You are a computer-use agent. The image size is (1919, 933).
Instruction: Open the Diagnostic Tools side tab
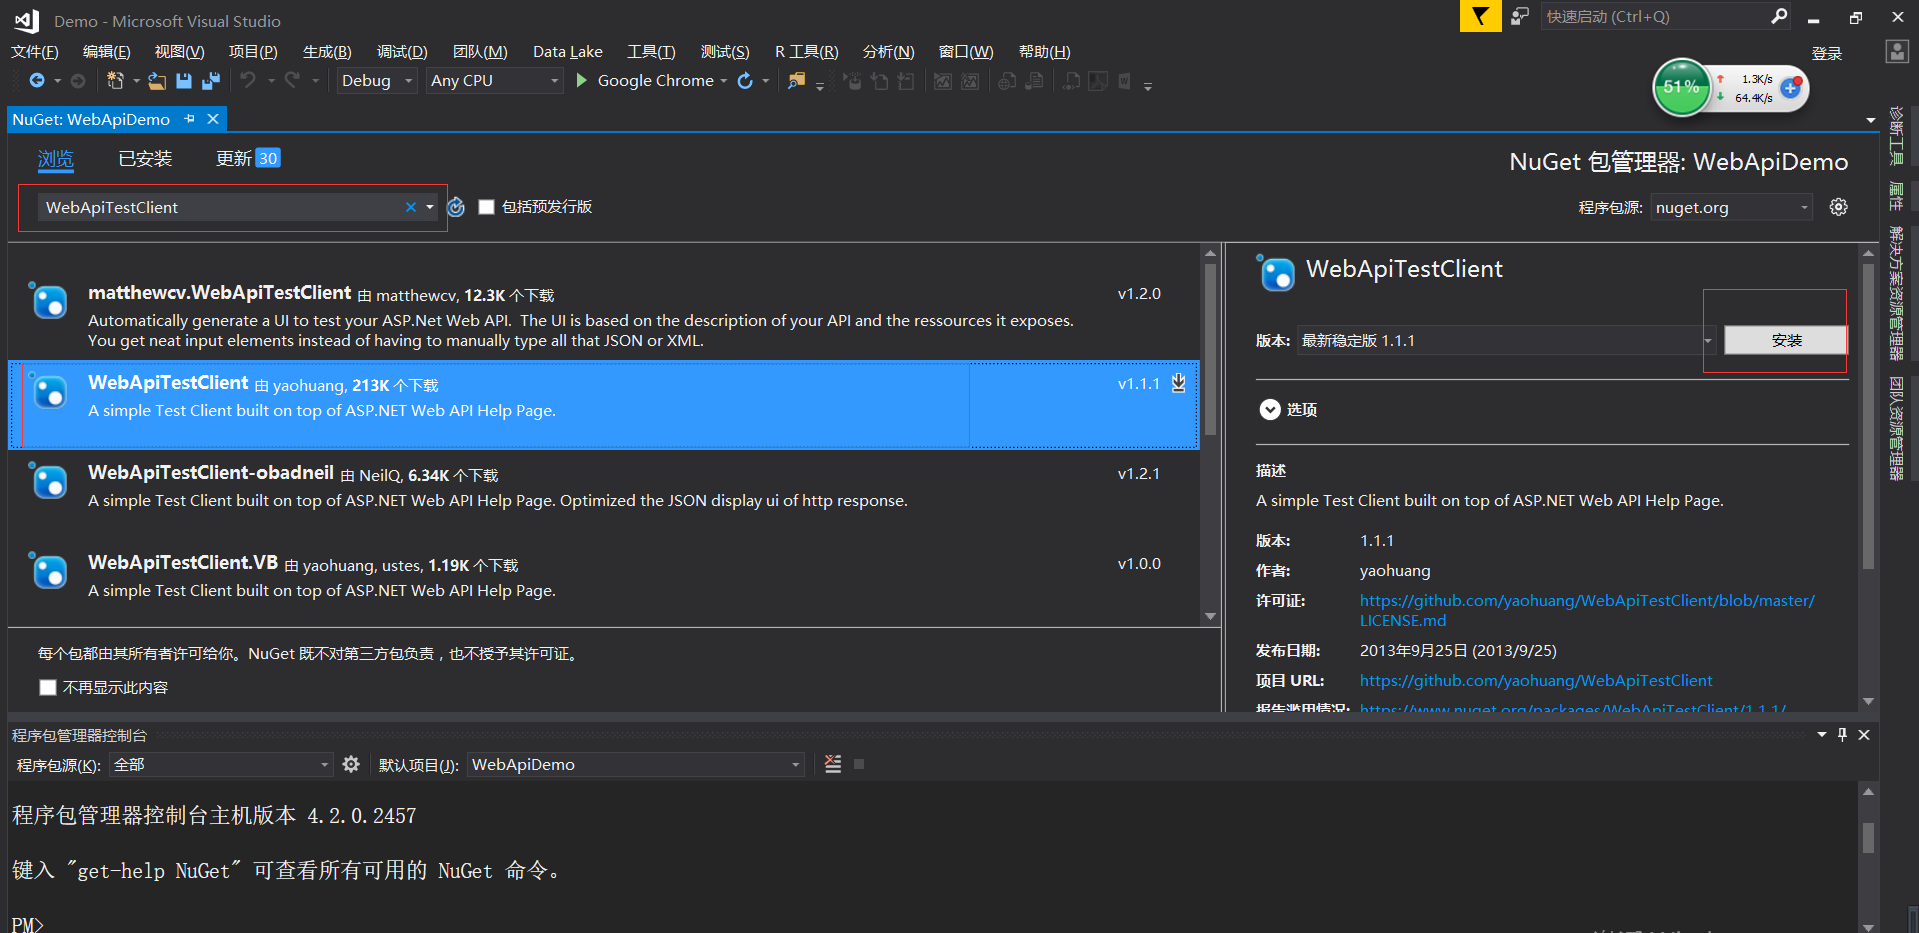pos(1897,135)
